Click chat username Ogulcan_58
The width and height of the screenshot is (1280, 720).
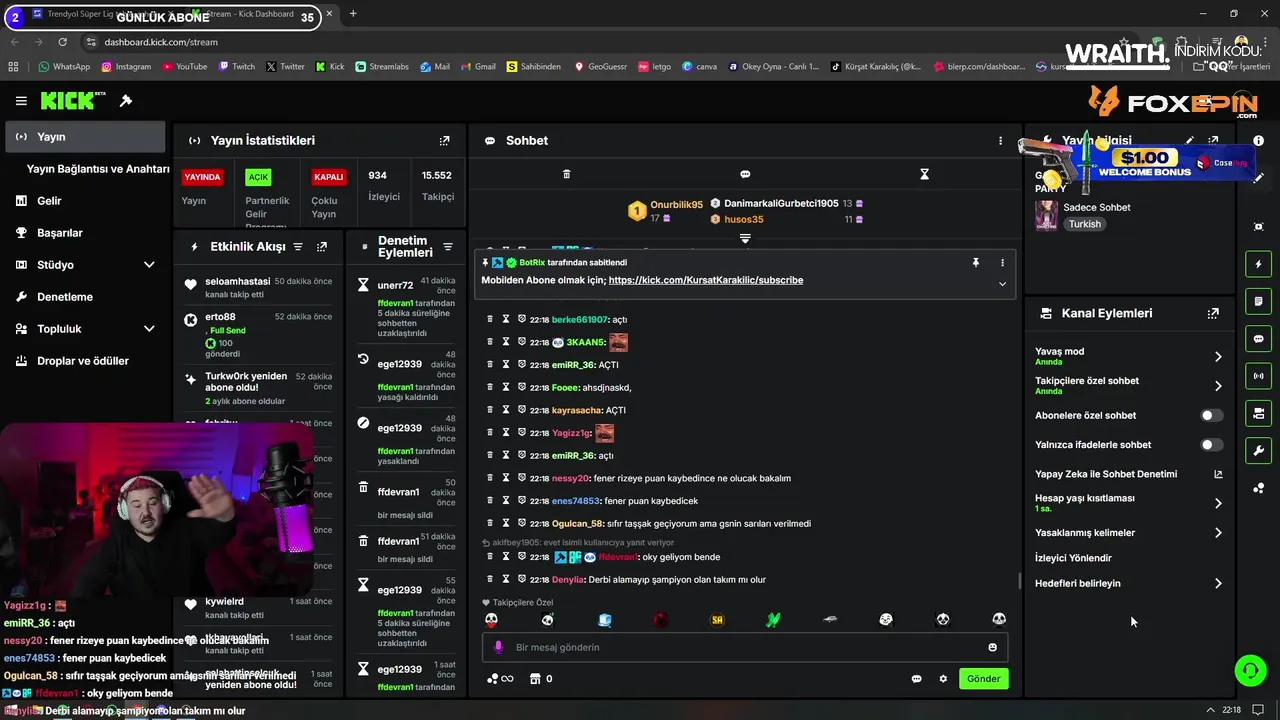coord(577,524)
